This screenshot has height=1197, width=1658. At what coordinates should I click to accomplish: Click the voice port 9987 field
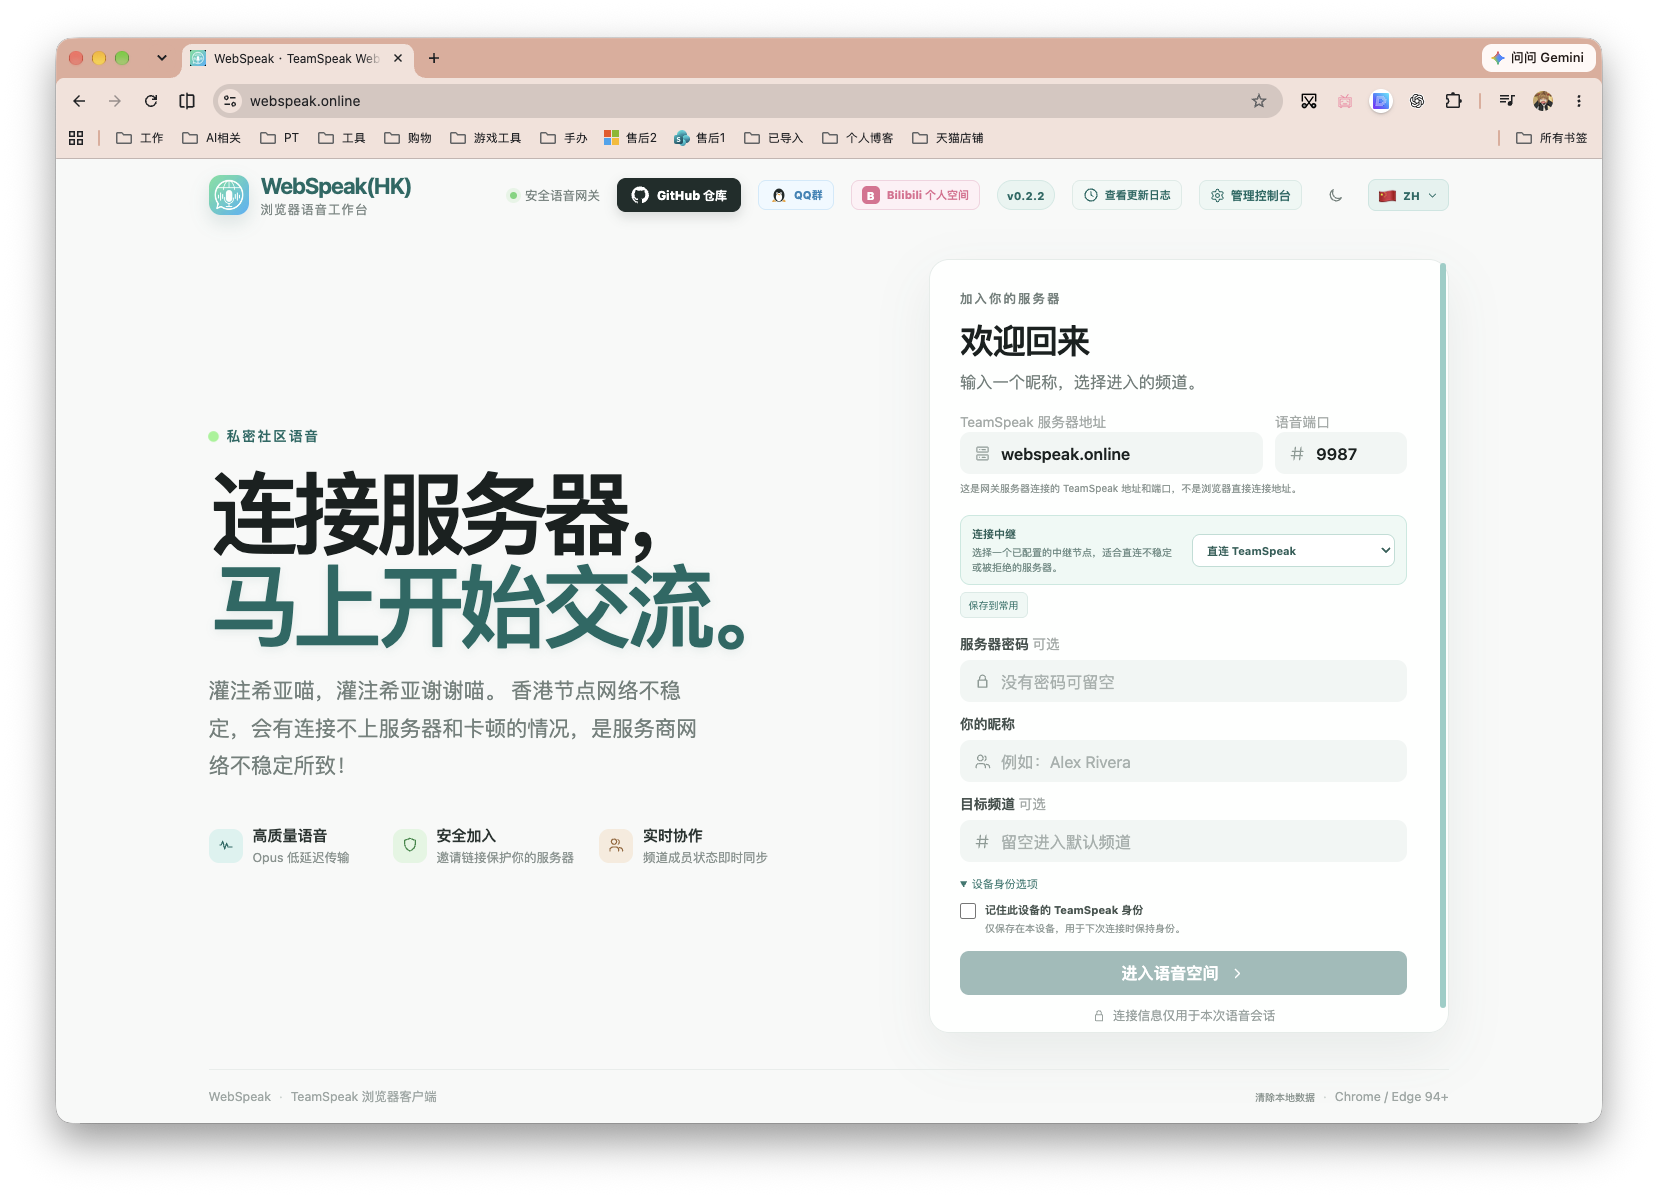(1340, 453)
